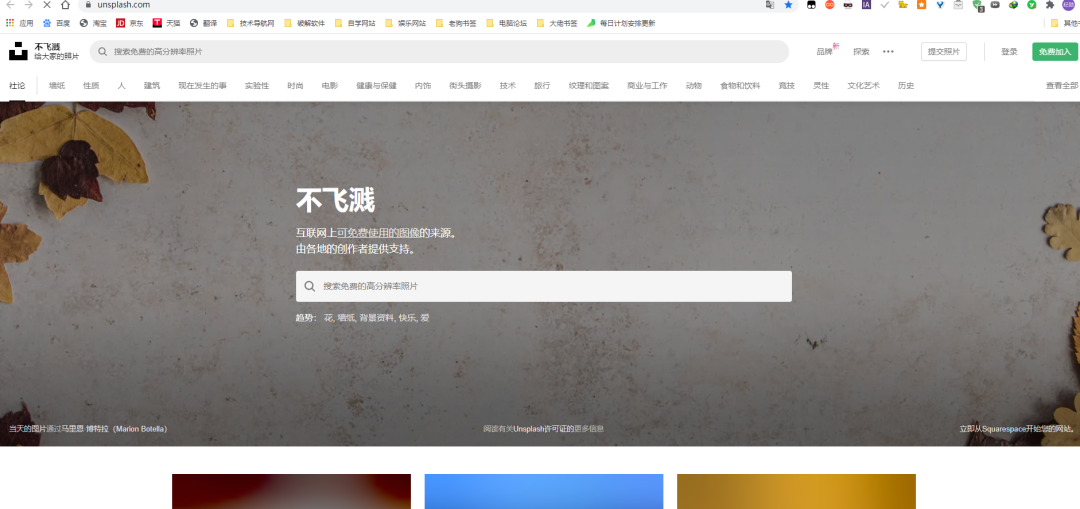Click the browser home icon
Image resolution: width=1080 pixels, height=509 pixels.
click(66, 5)
